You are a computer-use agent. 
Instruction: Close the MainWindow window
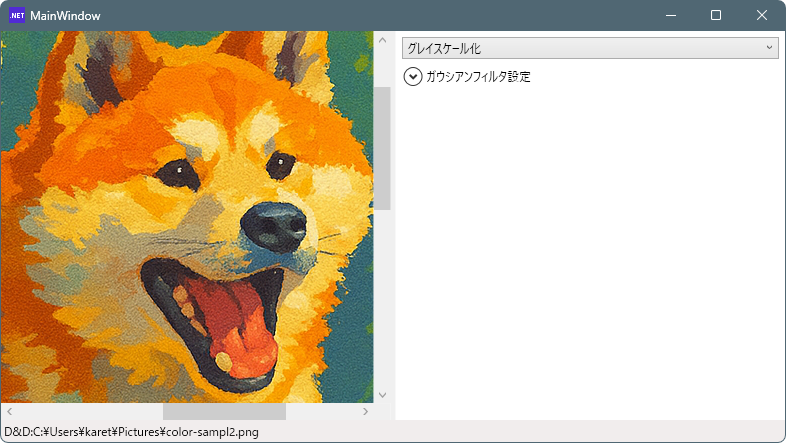pos(762,15)
